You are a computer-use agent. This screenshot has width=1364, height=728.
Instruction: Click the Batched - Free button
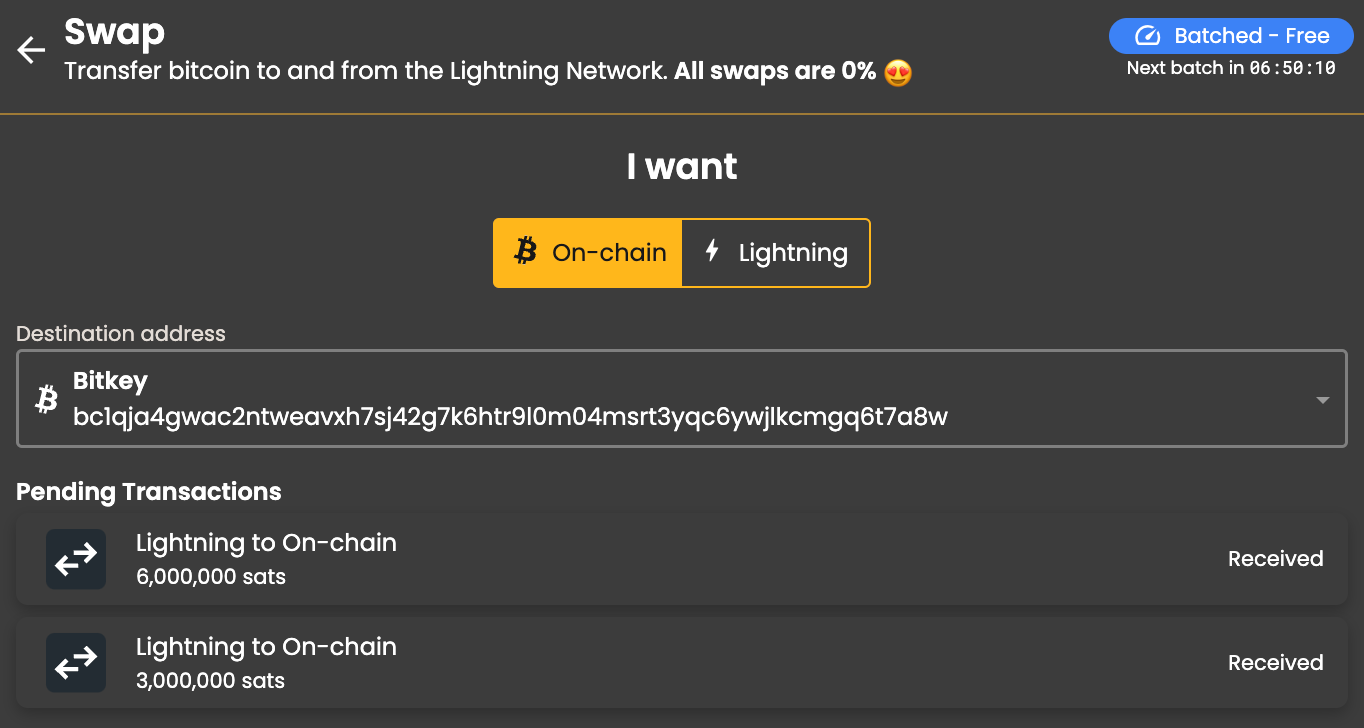pos(1231,36)
